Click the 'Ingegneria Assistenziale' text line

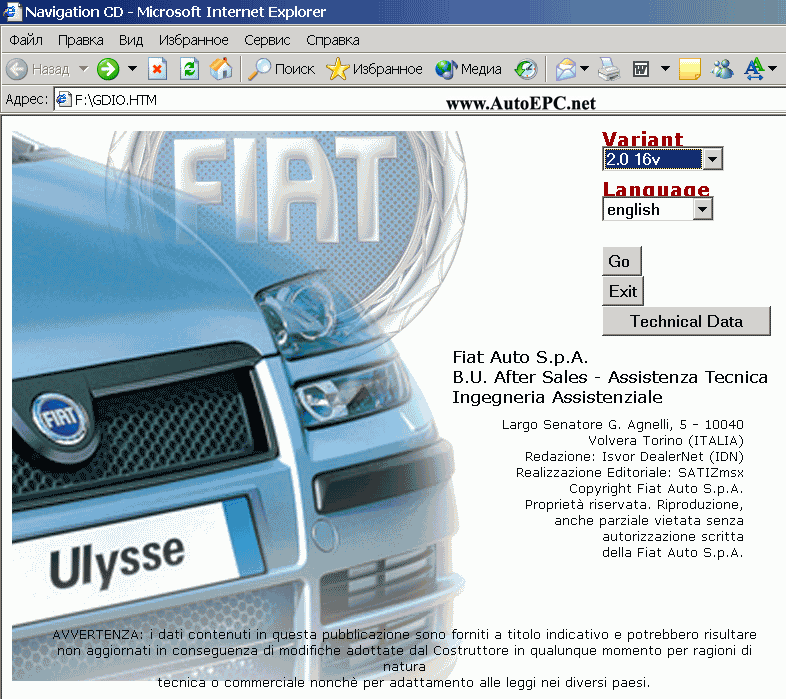557,397
